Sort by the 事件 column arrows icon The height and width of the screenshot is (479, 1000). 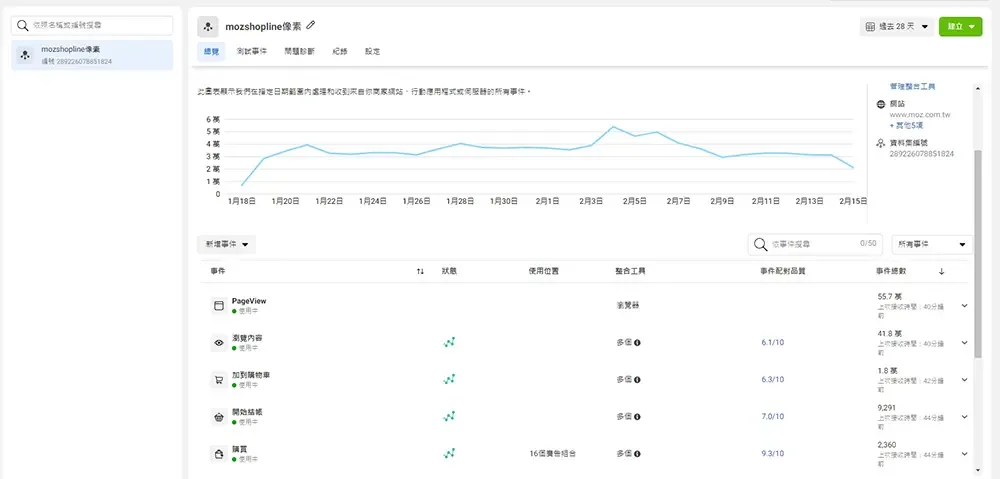pyautogui.click(x=420, y=271)
